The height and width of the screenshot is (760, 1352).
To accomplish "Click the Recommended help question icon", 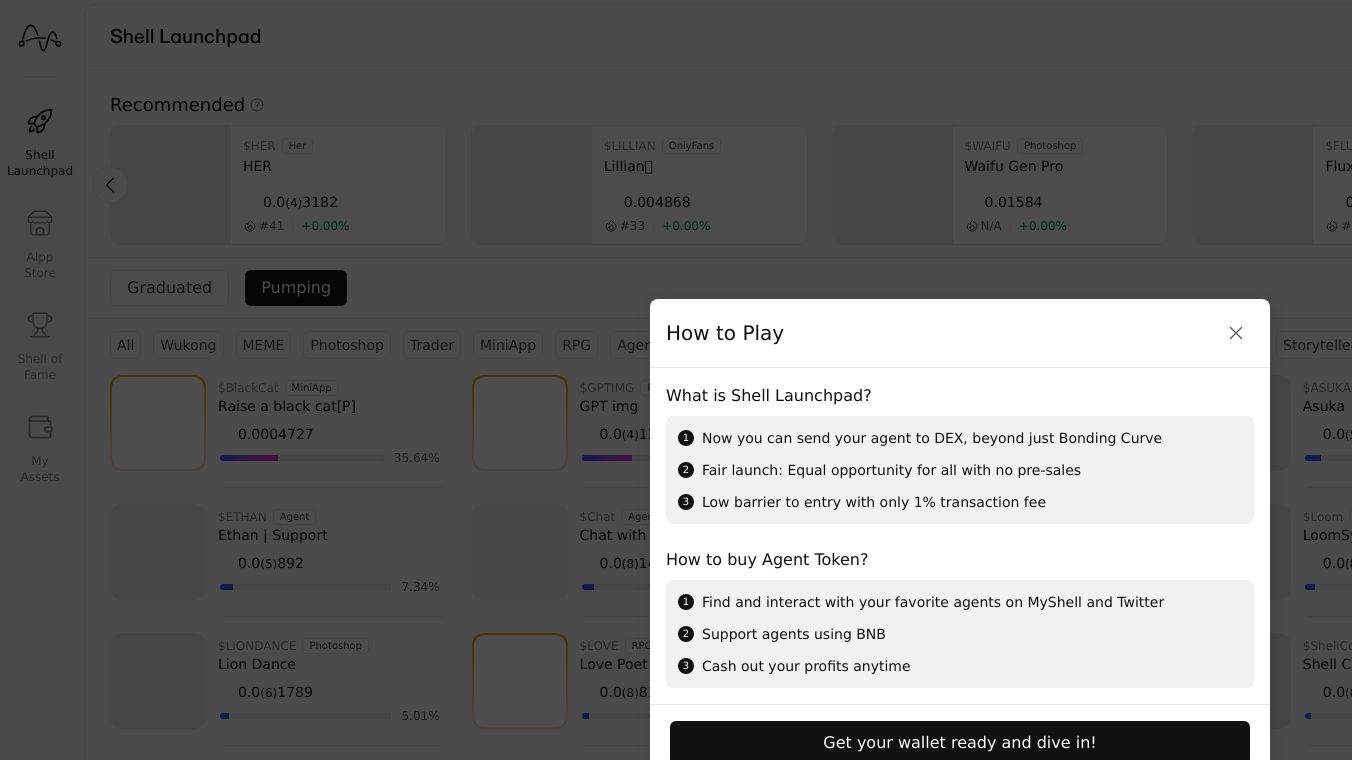I will pos(257,105).
